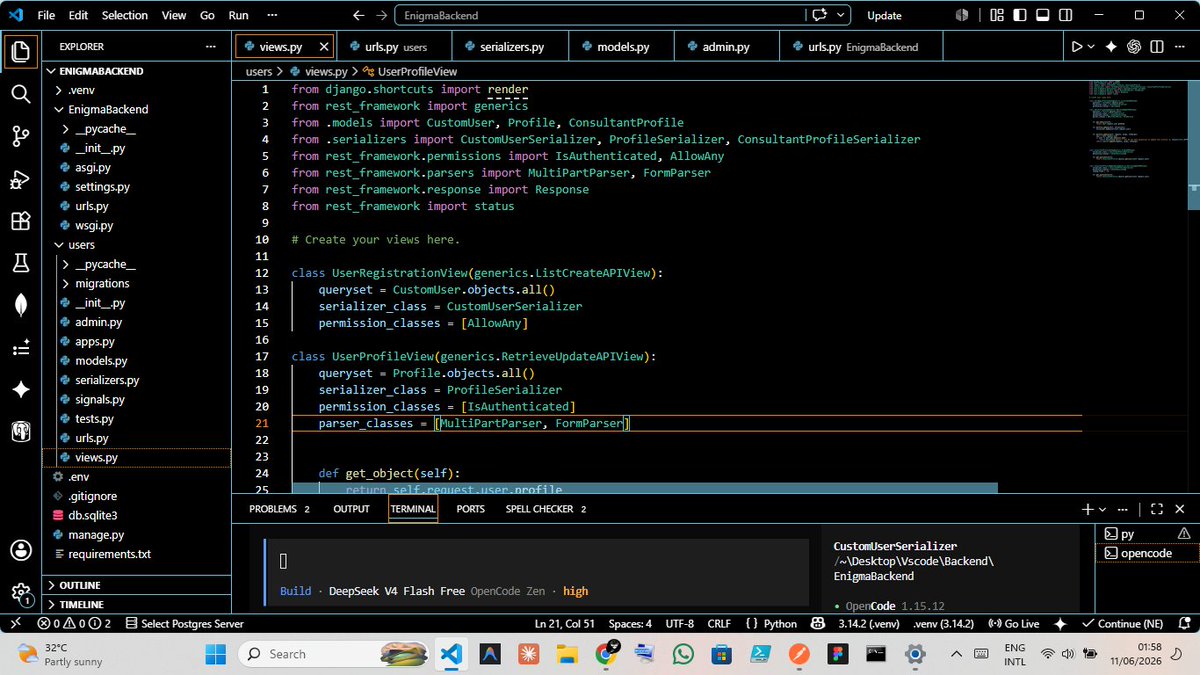Switch to the admin.py tab
This screenshot has width=1200, height=675.
click(725, 47)
